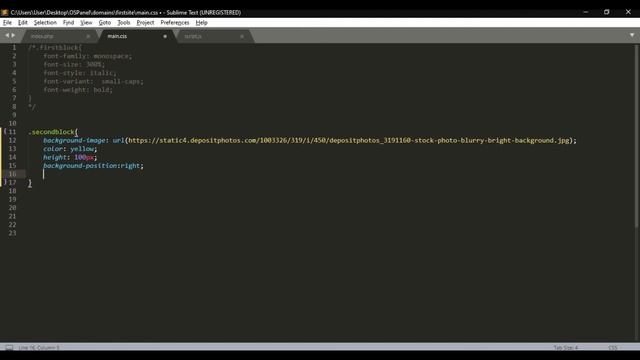Open the File menu
The height and width of the screenshot is (360, 640).
click(7, 22)
